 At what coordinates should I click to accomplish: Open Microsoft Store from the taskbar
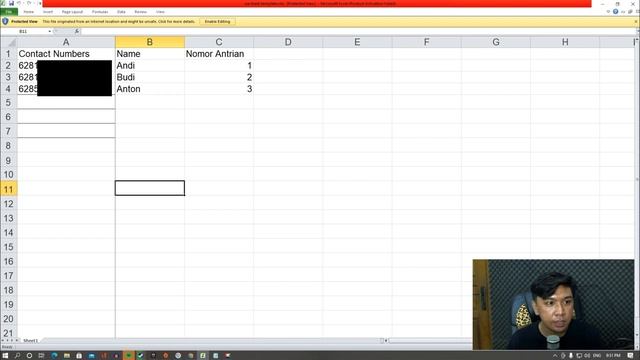79,356
